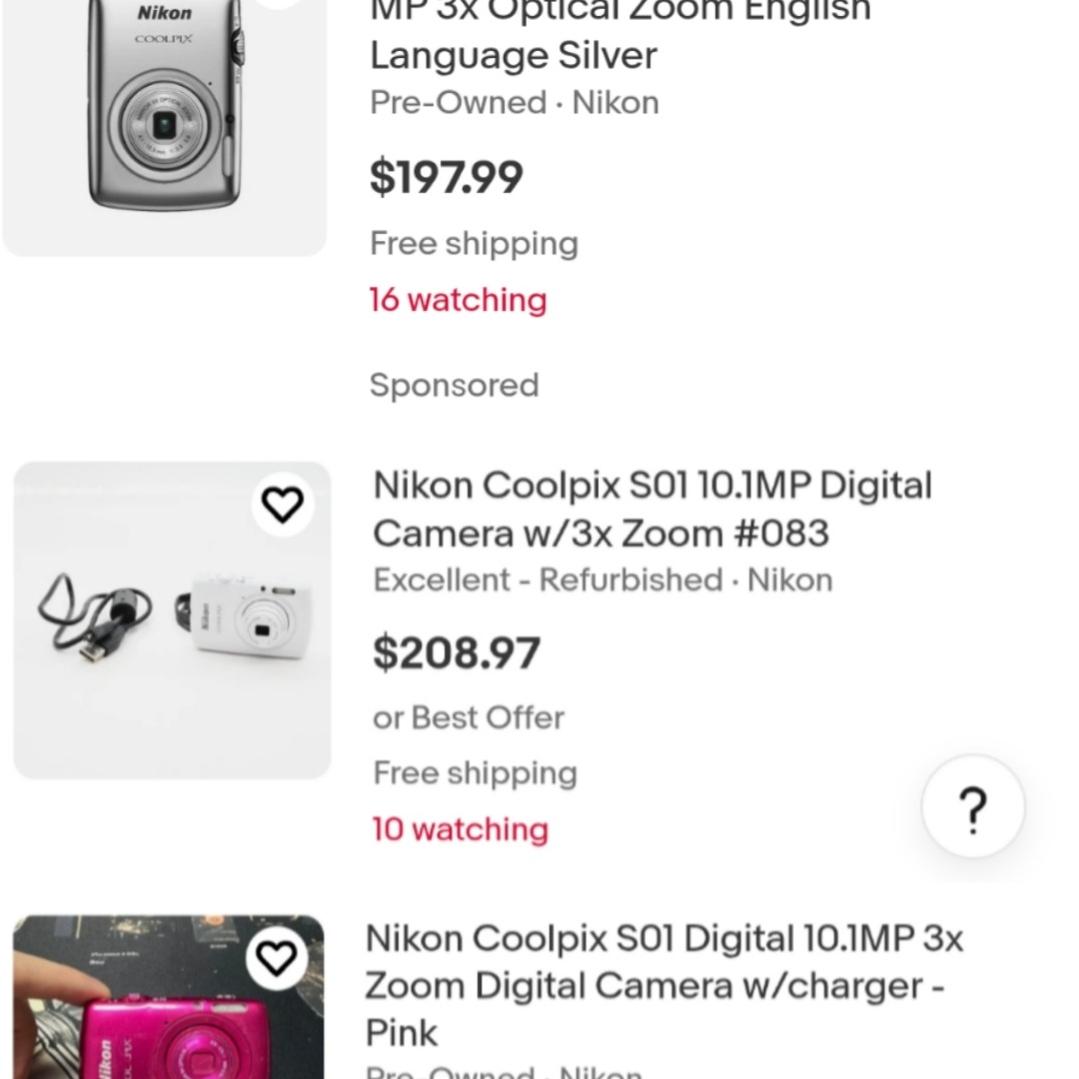The height and width of the screenshot is (1079, 1079).
Task: Open the help question mark button
Action: [x=973, y=808]
